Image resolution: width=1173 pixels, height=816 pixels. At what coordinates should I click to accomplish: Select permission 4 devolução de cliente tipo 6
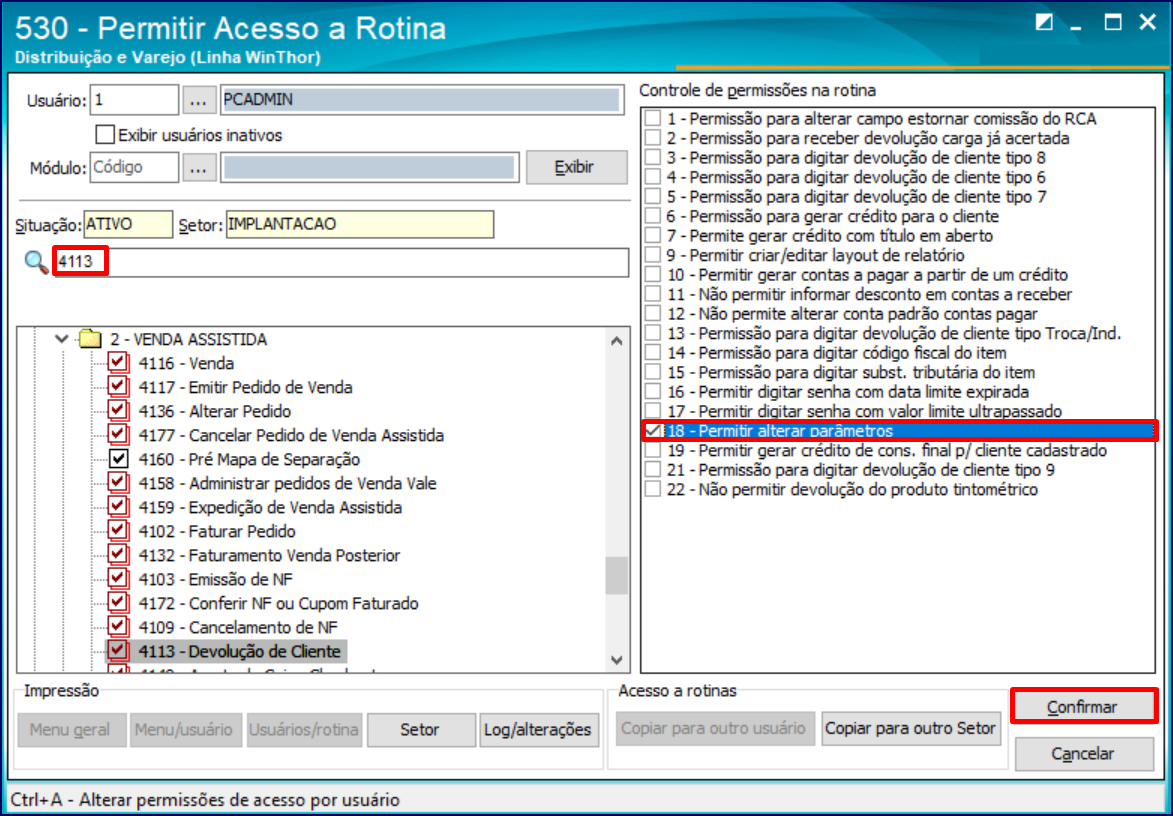856,177
